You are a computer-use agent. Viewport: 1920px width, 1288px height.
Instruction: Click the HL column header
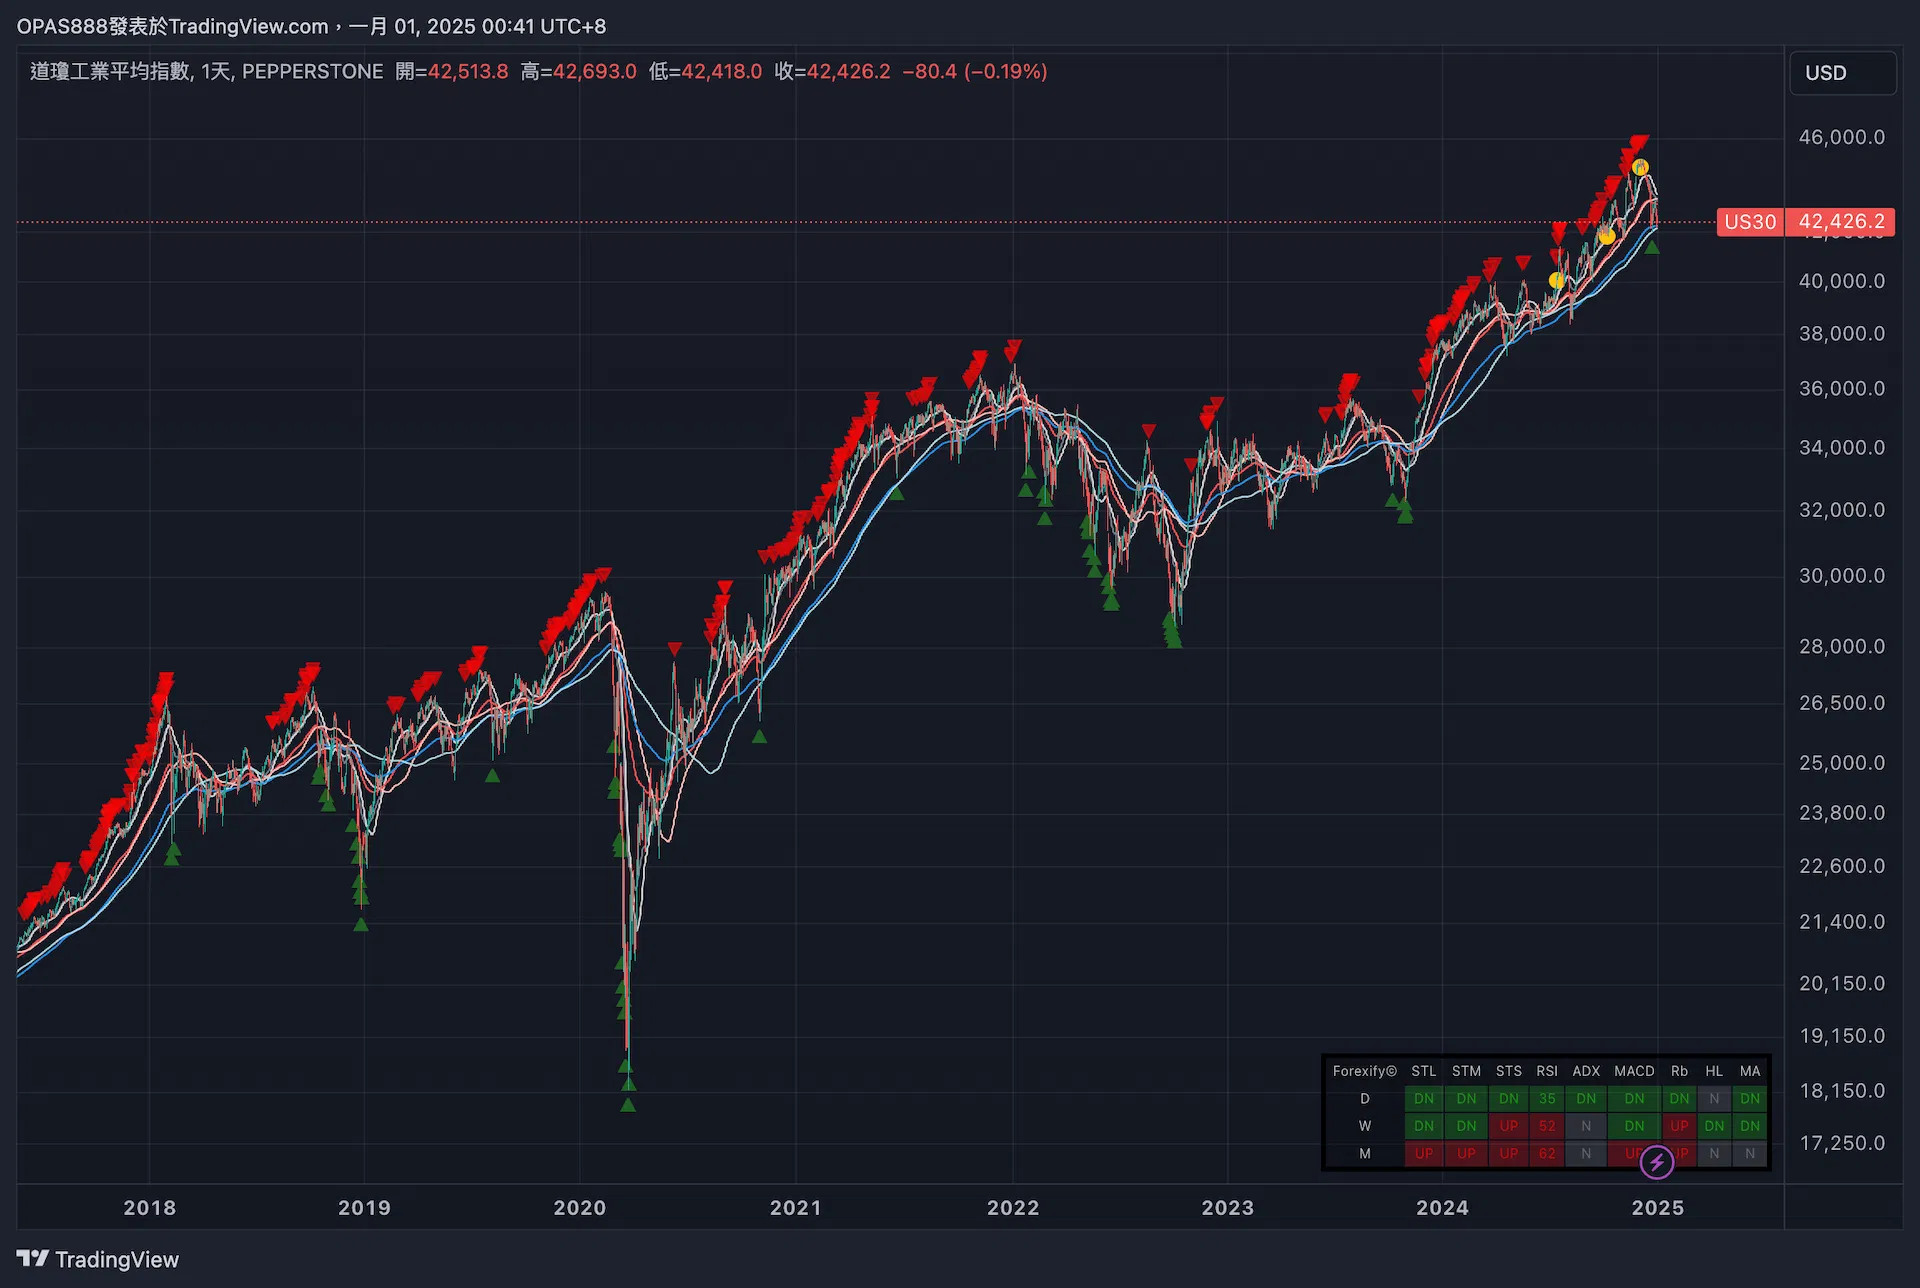(x=1714, y=1071)
